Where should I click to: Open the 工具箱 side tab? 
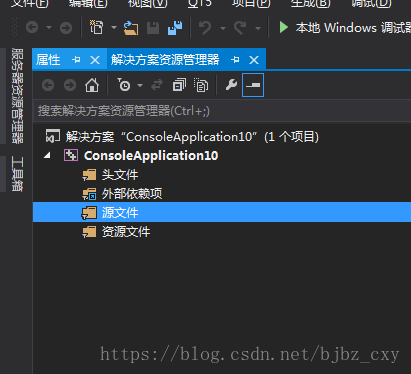17,174
